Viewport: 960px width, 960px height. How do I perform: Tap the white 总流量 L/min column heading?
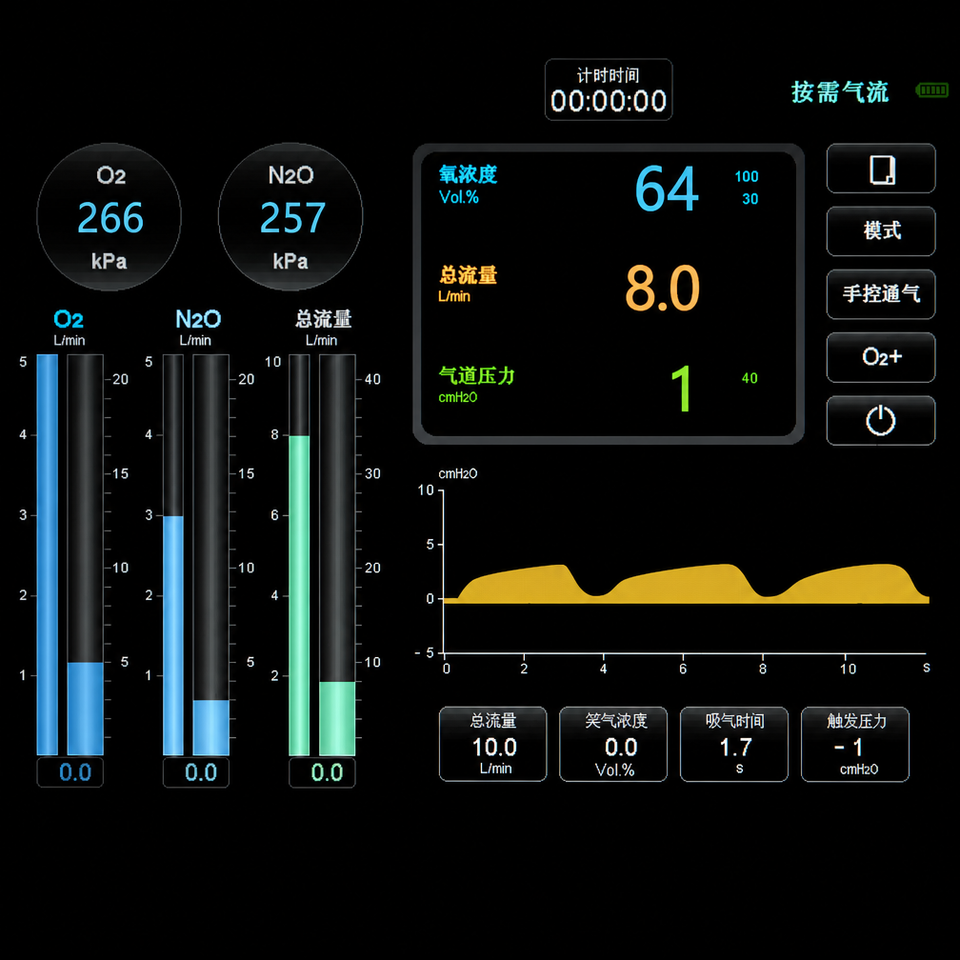coord(323,328)
